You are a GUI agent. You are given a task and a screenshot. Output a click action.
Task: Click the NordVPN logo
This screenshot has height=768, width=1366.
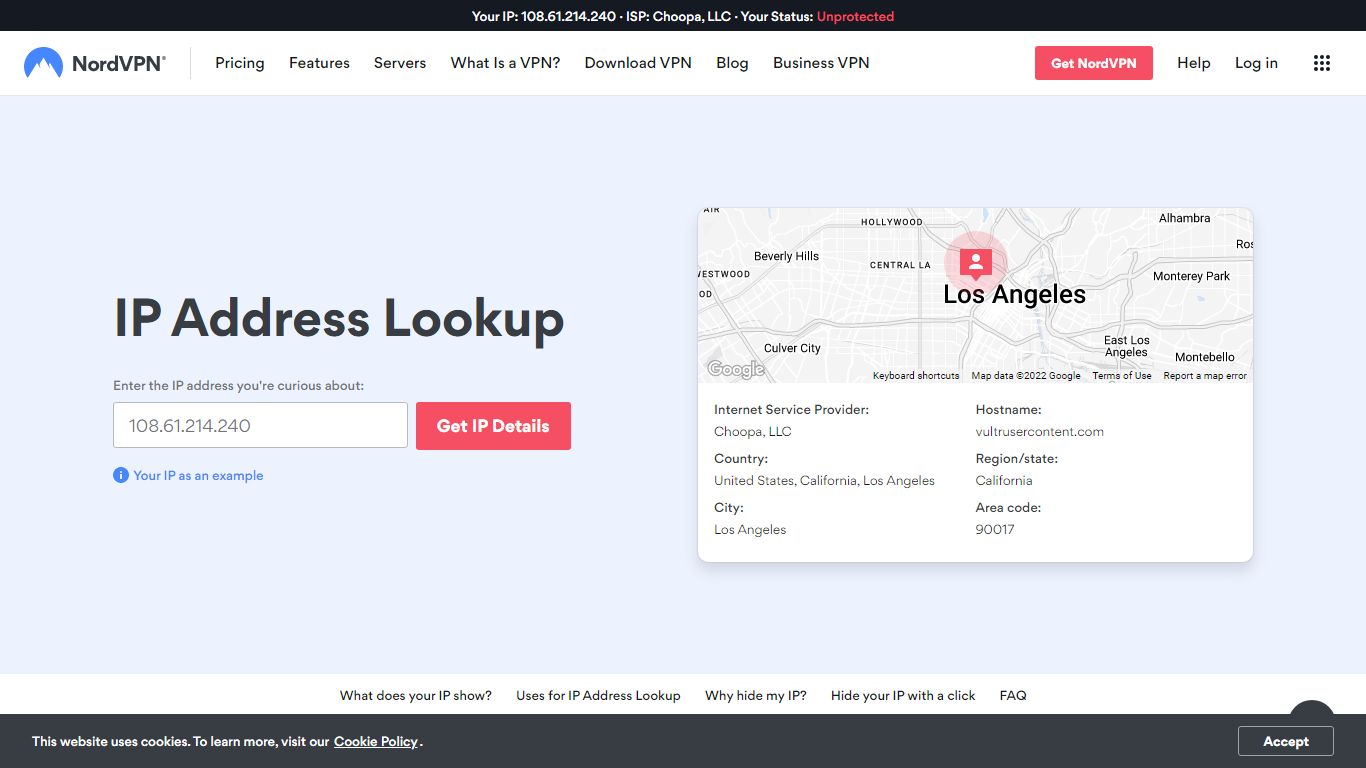(95, 63)
